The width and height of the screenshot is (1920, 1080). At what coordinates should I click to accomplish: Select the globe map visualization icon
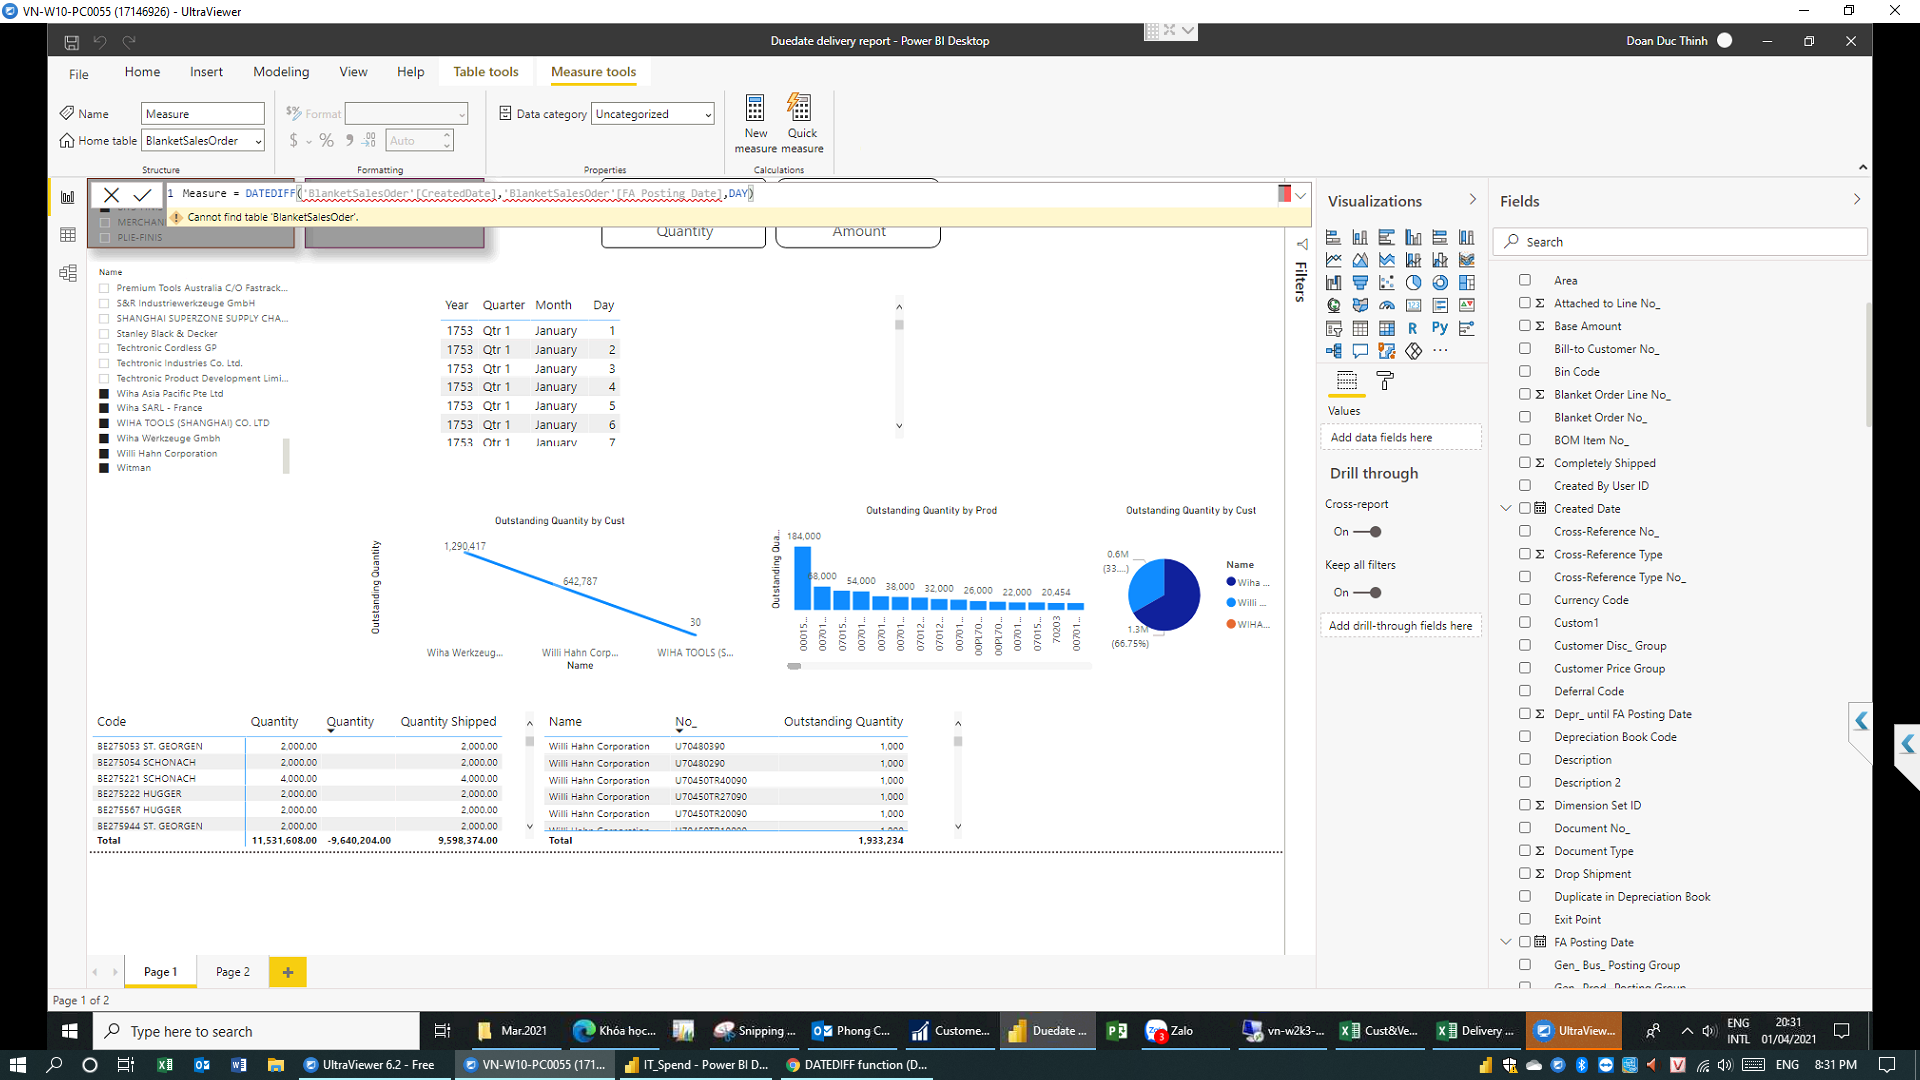tap(1334, 305)
